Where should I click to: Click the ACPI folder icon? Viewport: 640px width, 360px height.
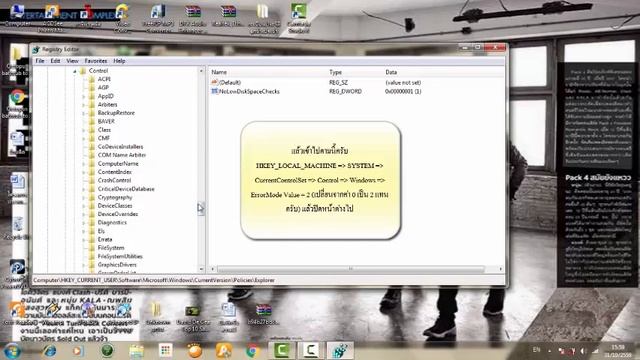point(92,79)
